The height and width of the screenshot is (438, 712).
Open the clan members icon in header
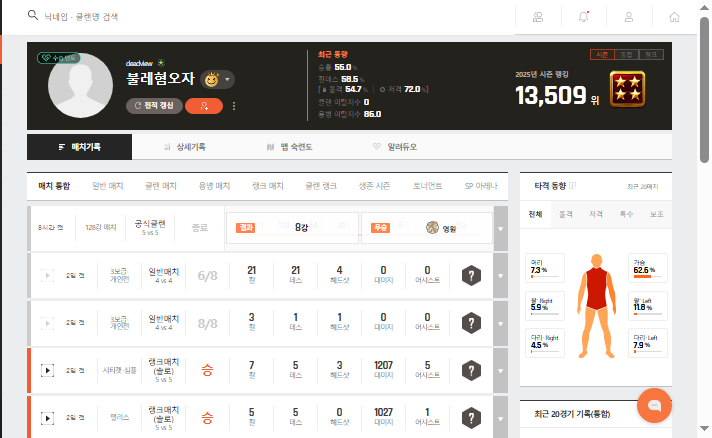coord(539,17)
